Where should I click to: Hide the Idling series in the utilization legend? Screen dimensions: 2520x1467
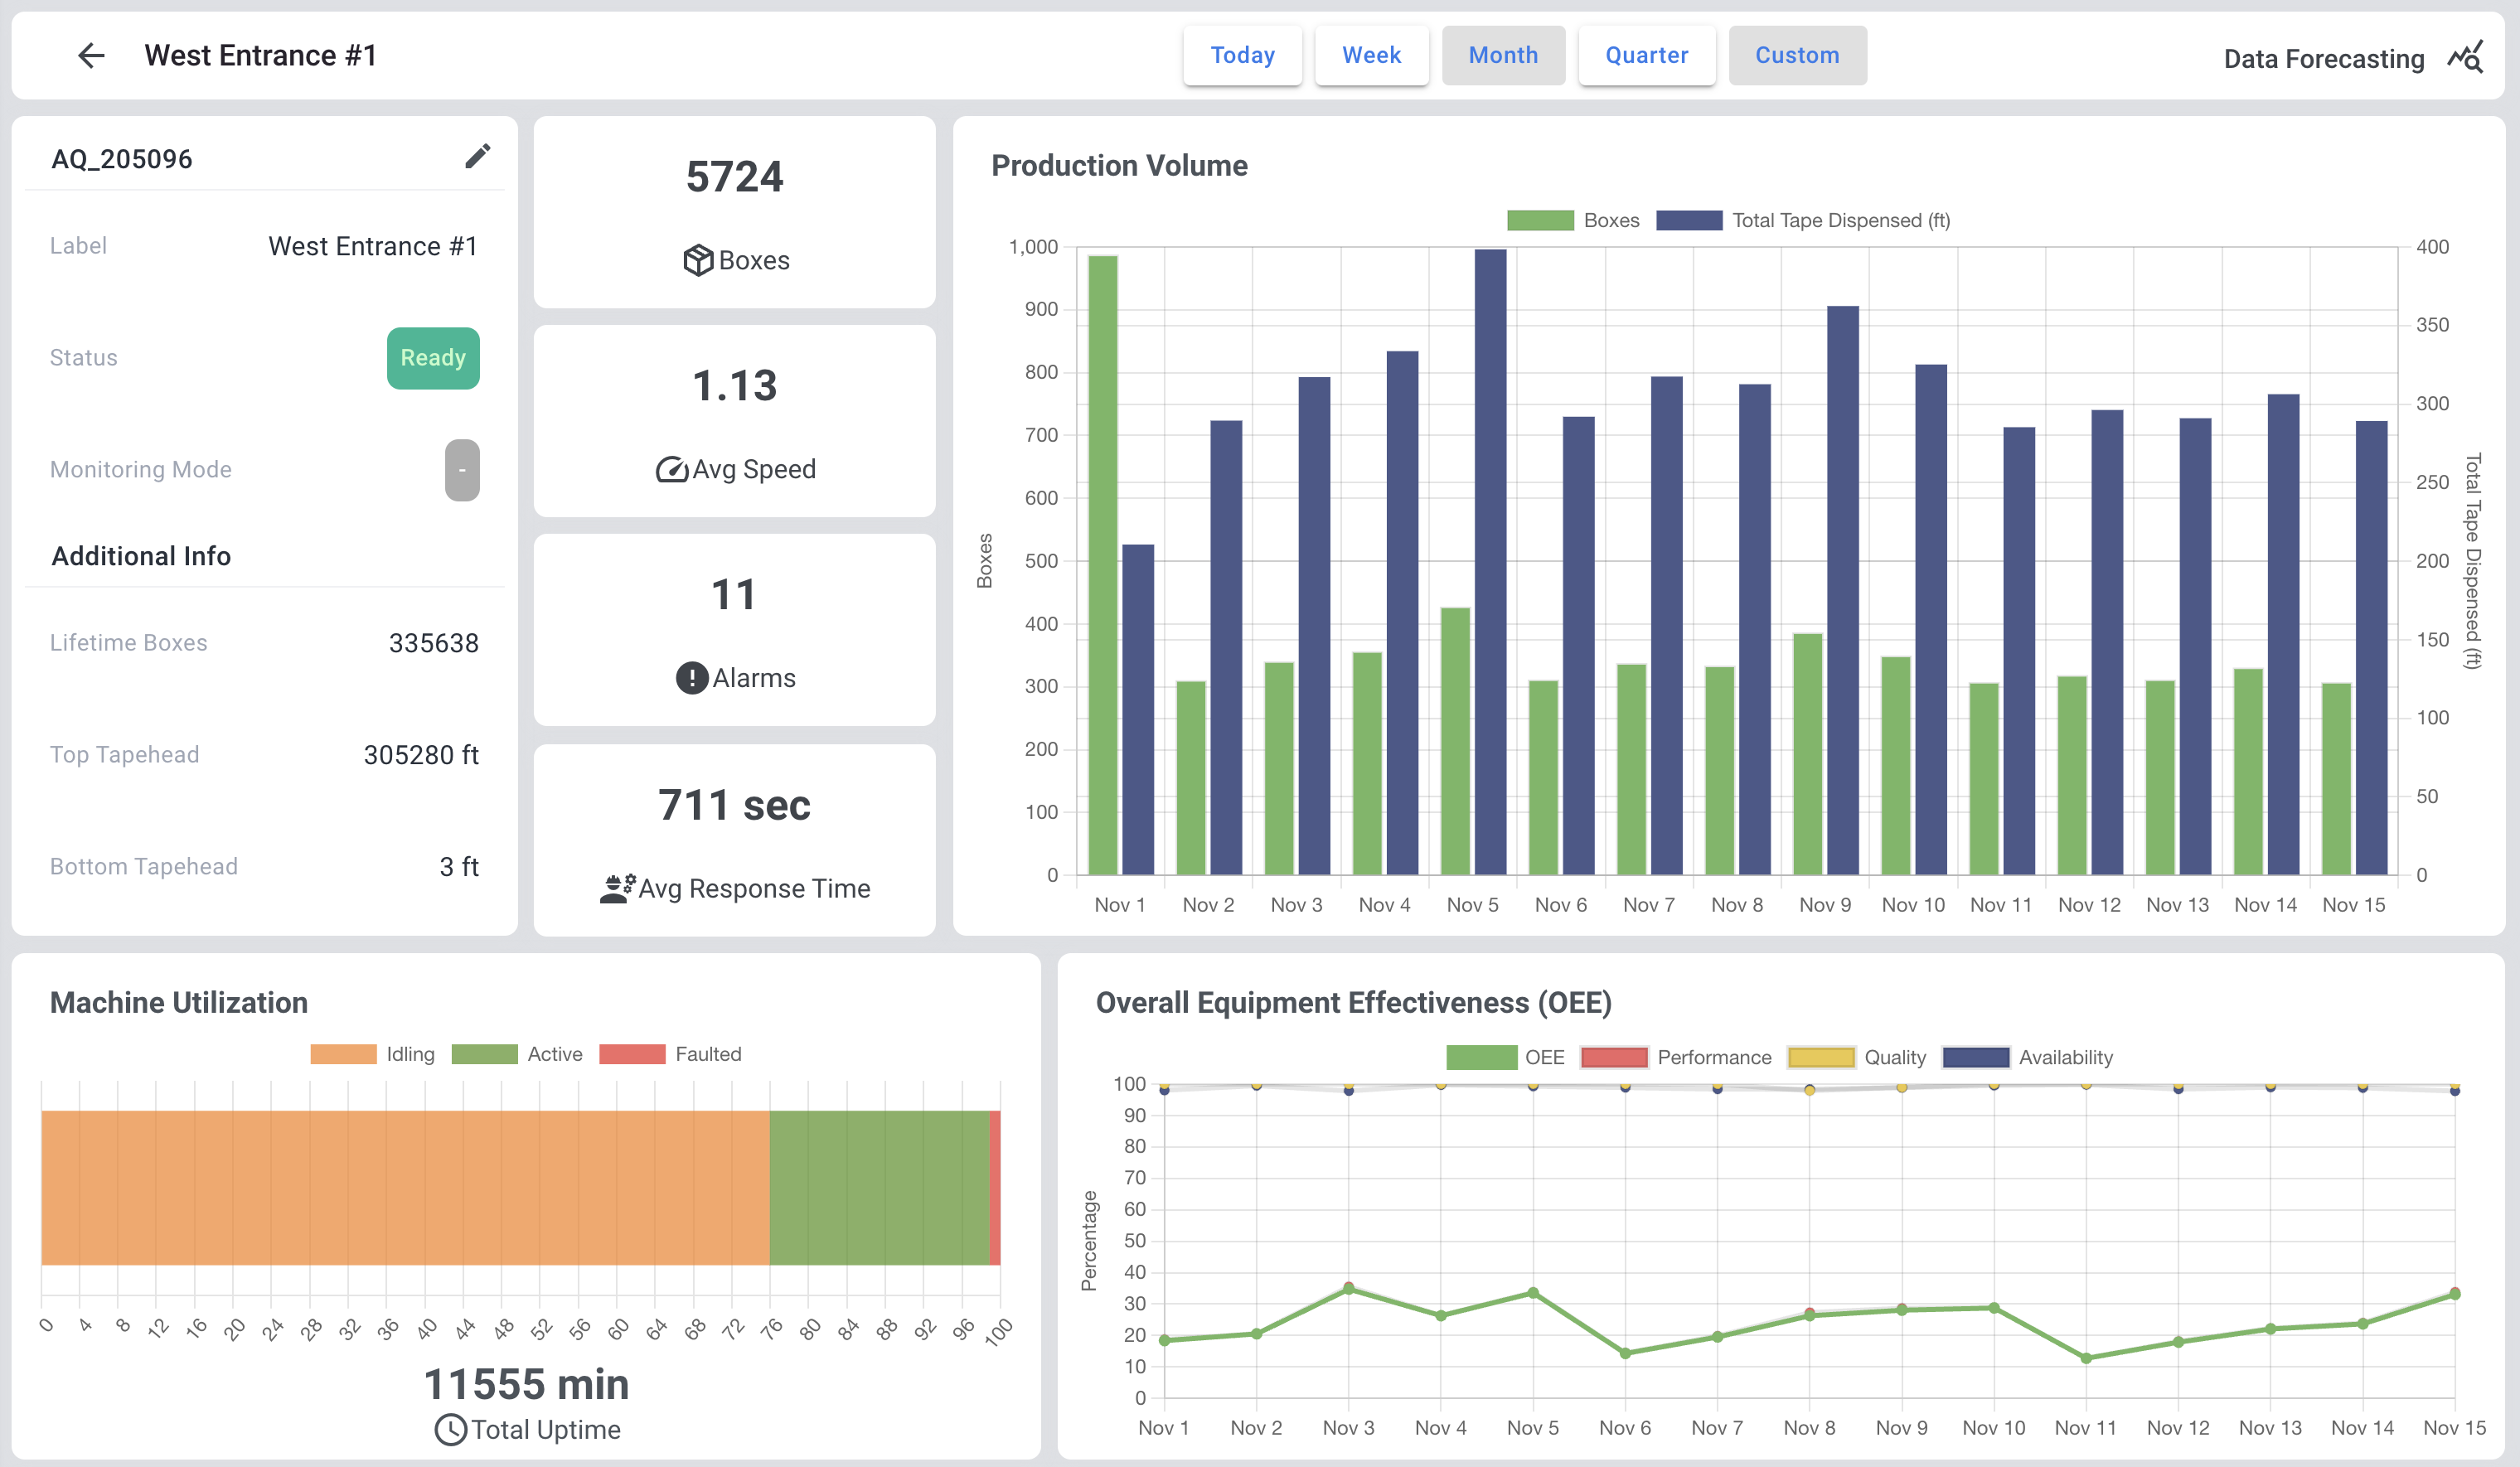pyautogui.click(x=343, y=1054)
